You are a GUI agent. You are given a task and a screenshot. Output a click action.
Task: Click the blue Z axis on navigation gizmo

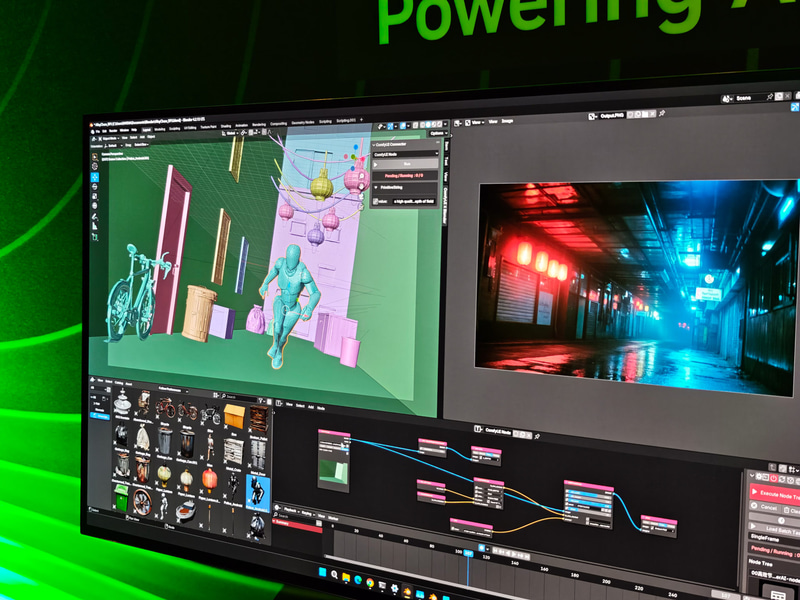coord(356,147)
